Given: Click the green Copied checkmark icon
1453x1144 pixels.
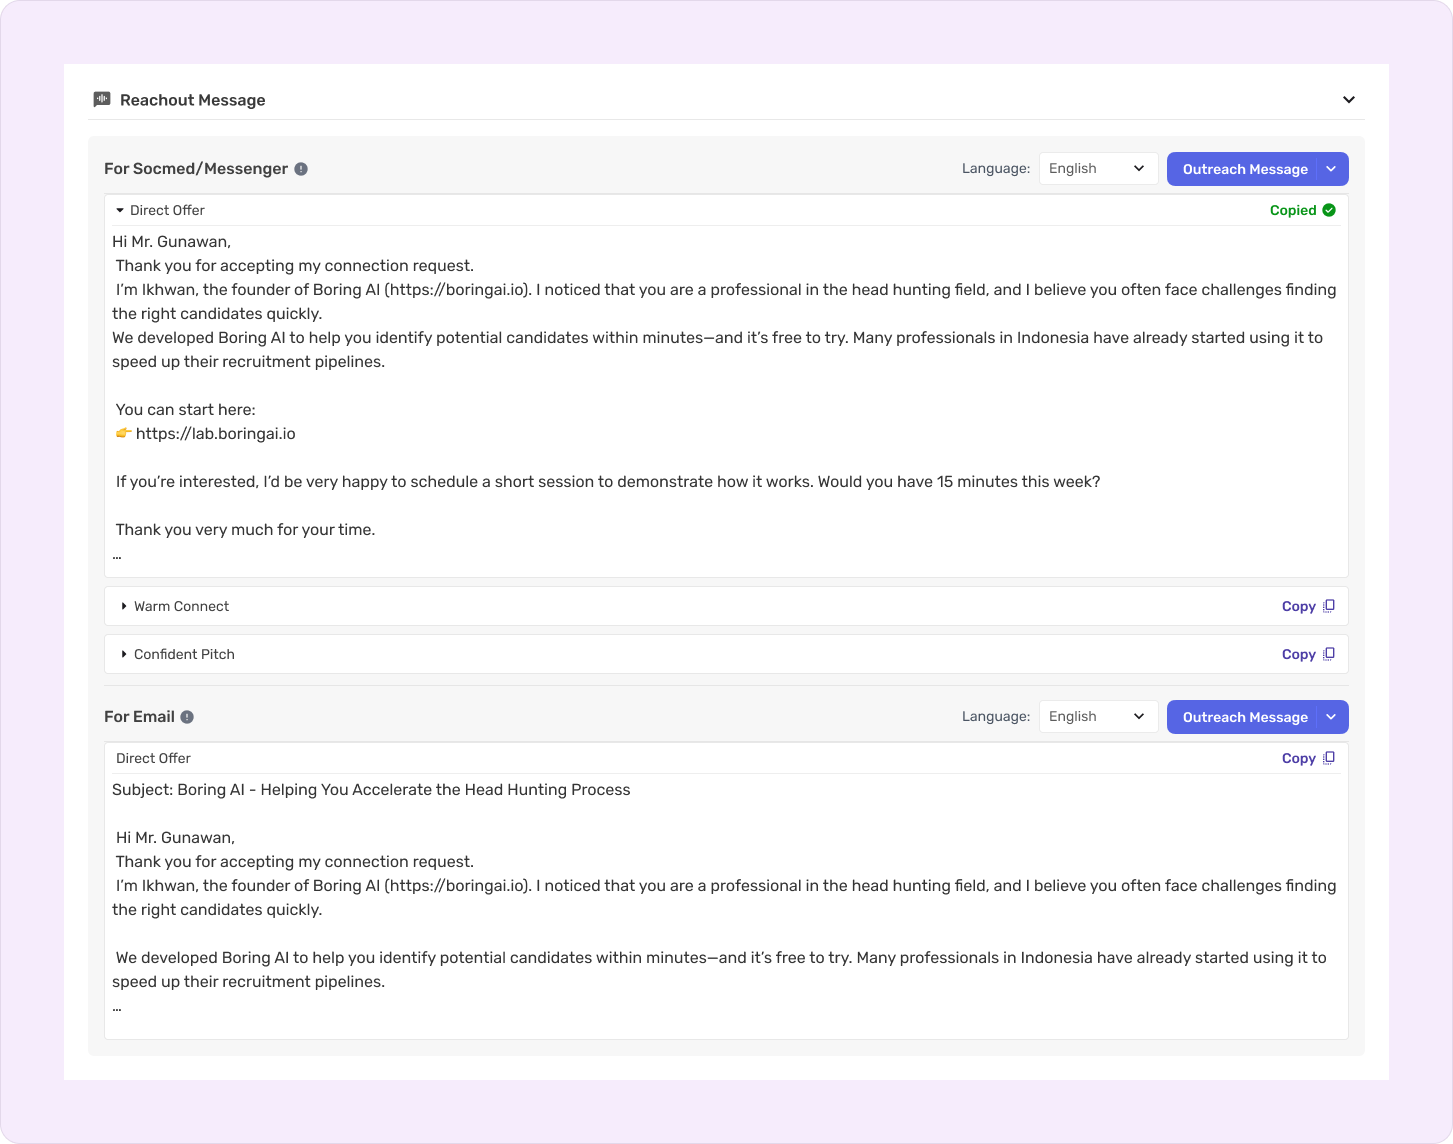Looking at the screenshot, I should tap(1329, 210).
